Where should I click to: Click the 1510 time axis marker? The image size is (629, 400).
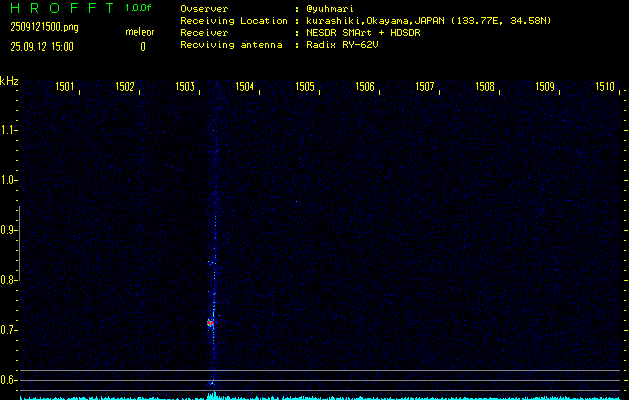tap(605, 86)
